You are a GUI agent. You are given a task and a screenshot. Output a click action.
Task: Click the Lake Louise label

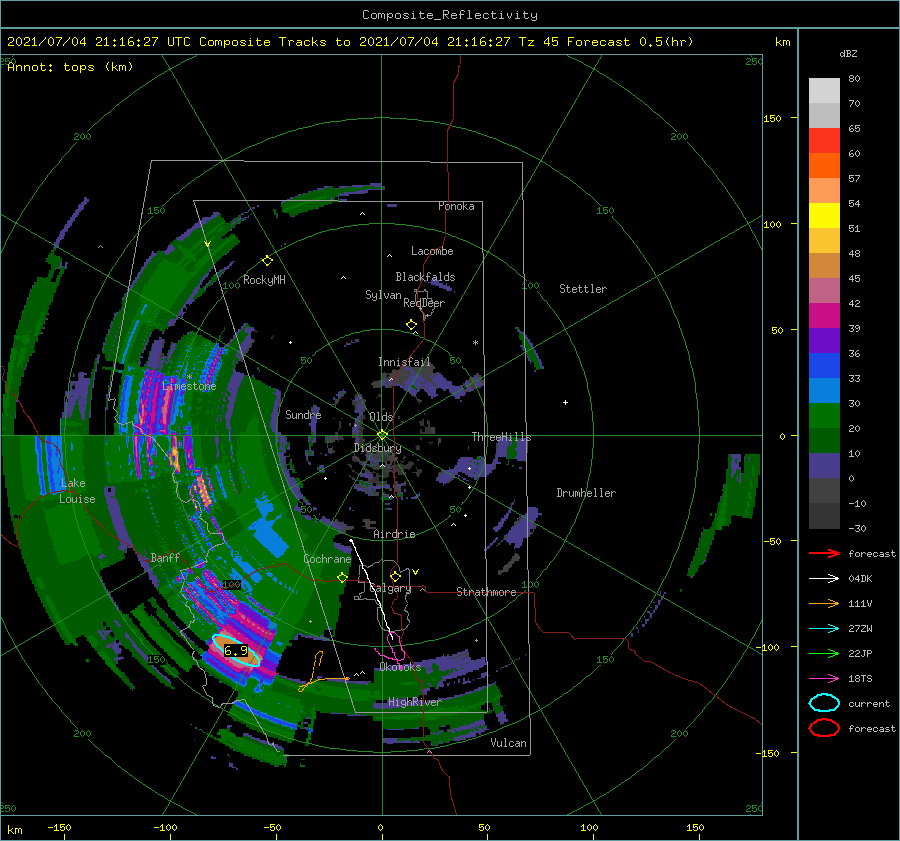(77, 491)
